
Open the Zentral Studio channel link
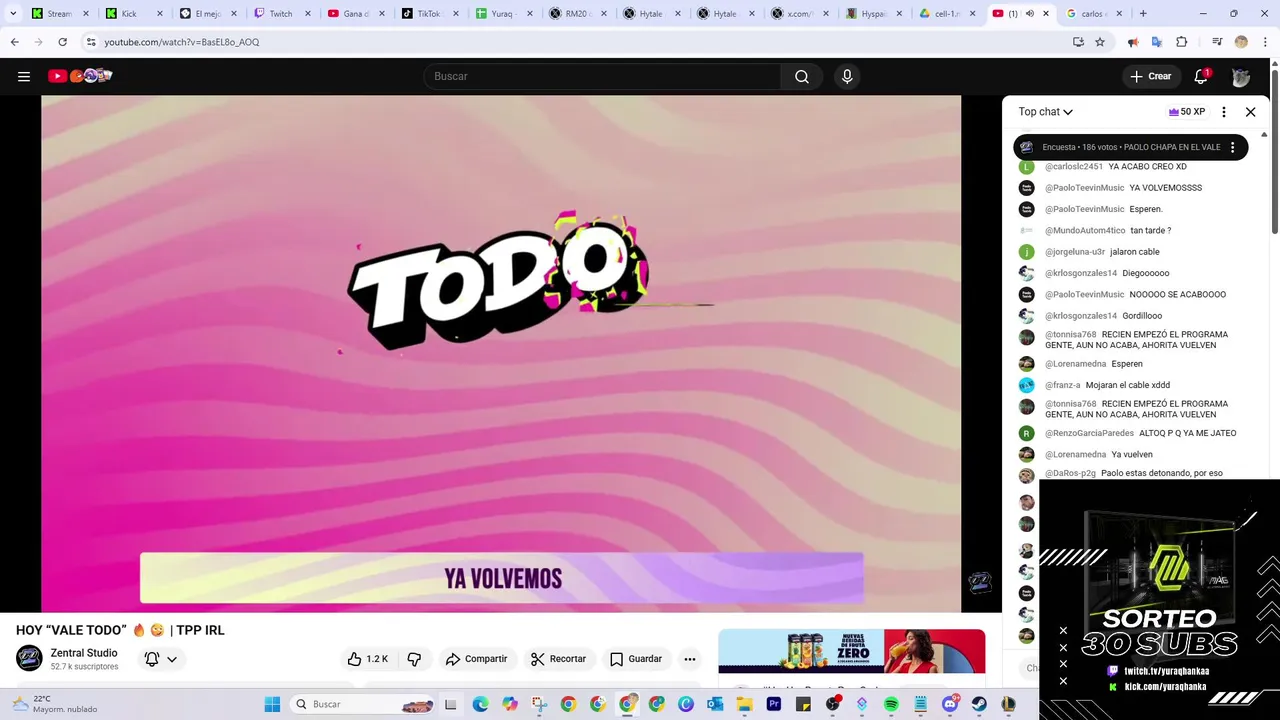coord(84,653)
